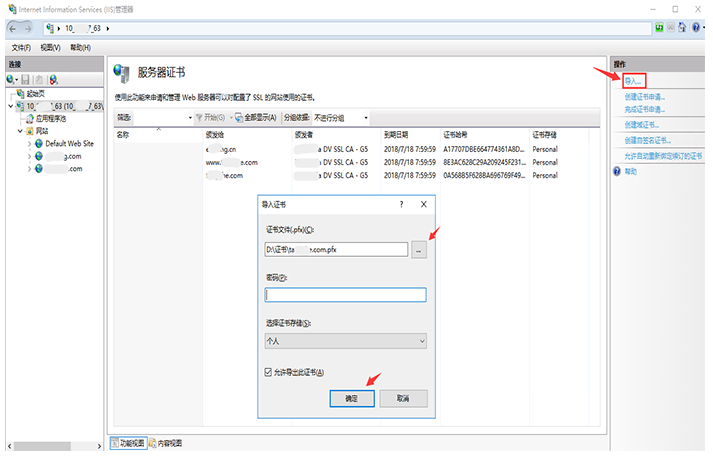Click the 帮助 help icon in actions pane
The width and height of the screenshot is (713, 459).
[616, 171]
